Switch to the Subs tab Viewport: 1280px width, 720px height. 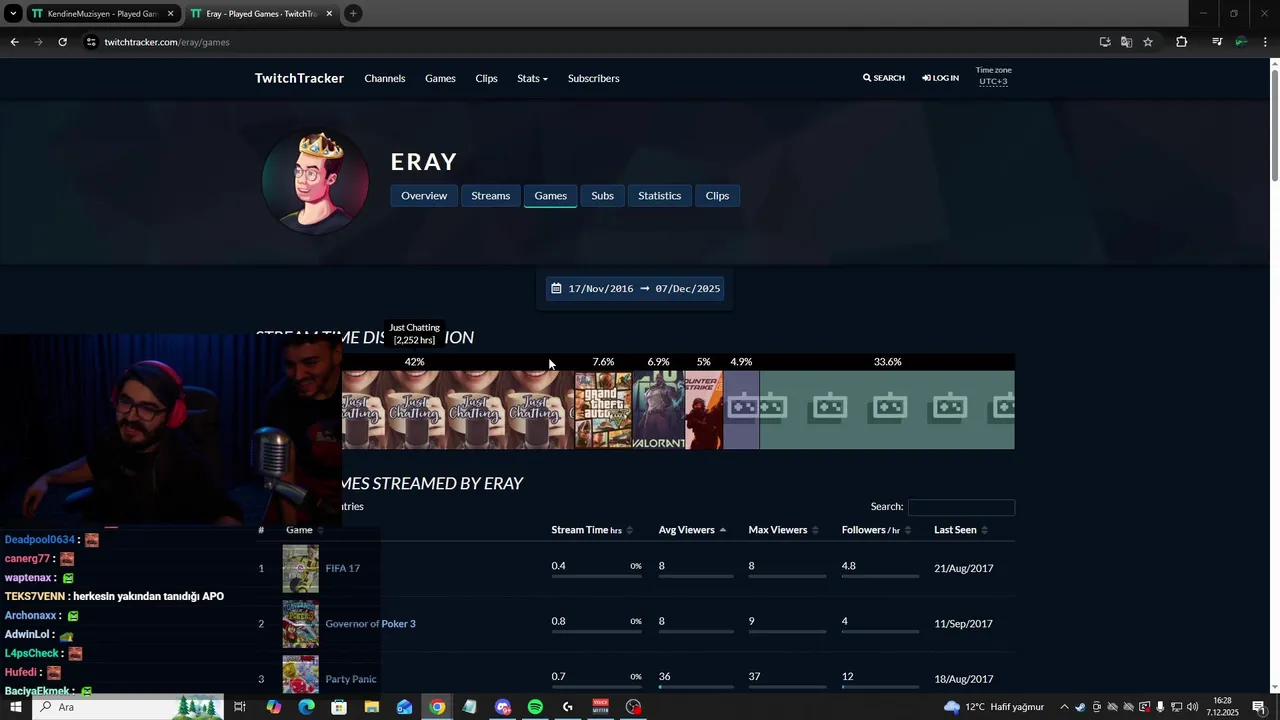coord(603,196)
